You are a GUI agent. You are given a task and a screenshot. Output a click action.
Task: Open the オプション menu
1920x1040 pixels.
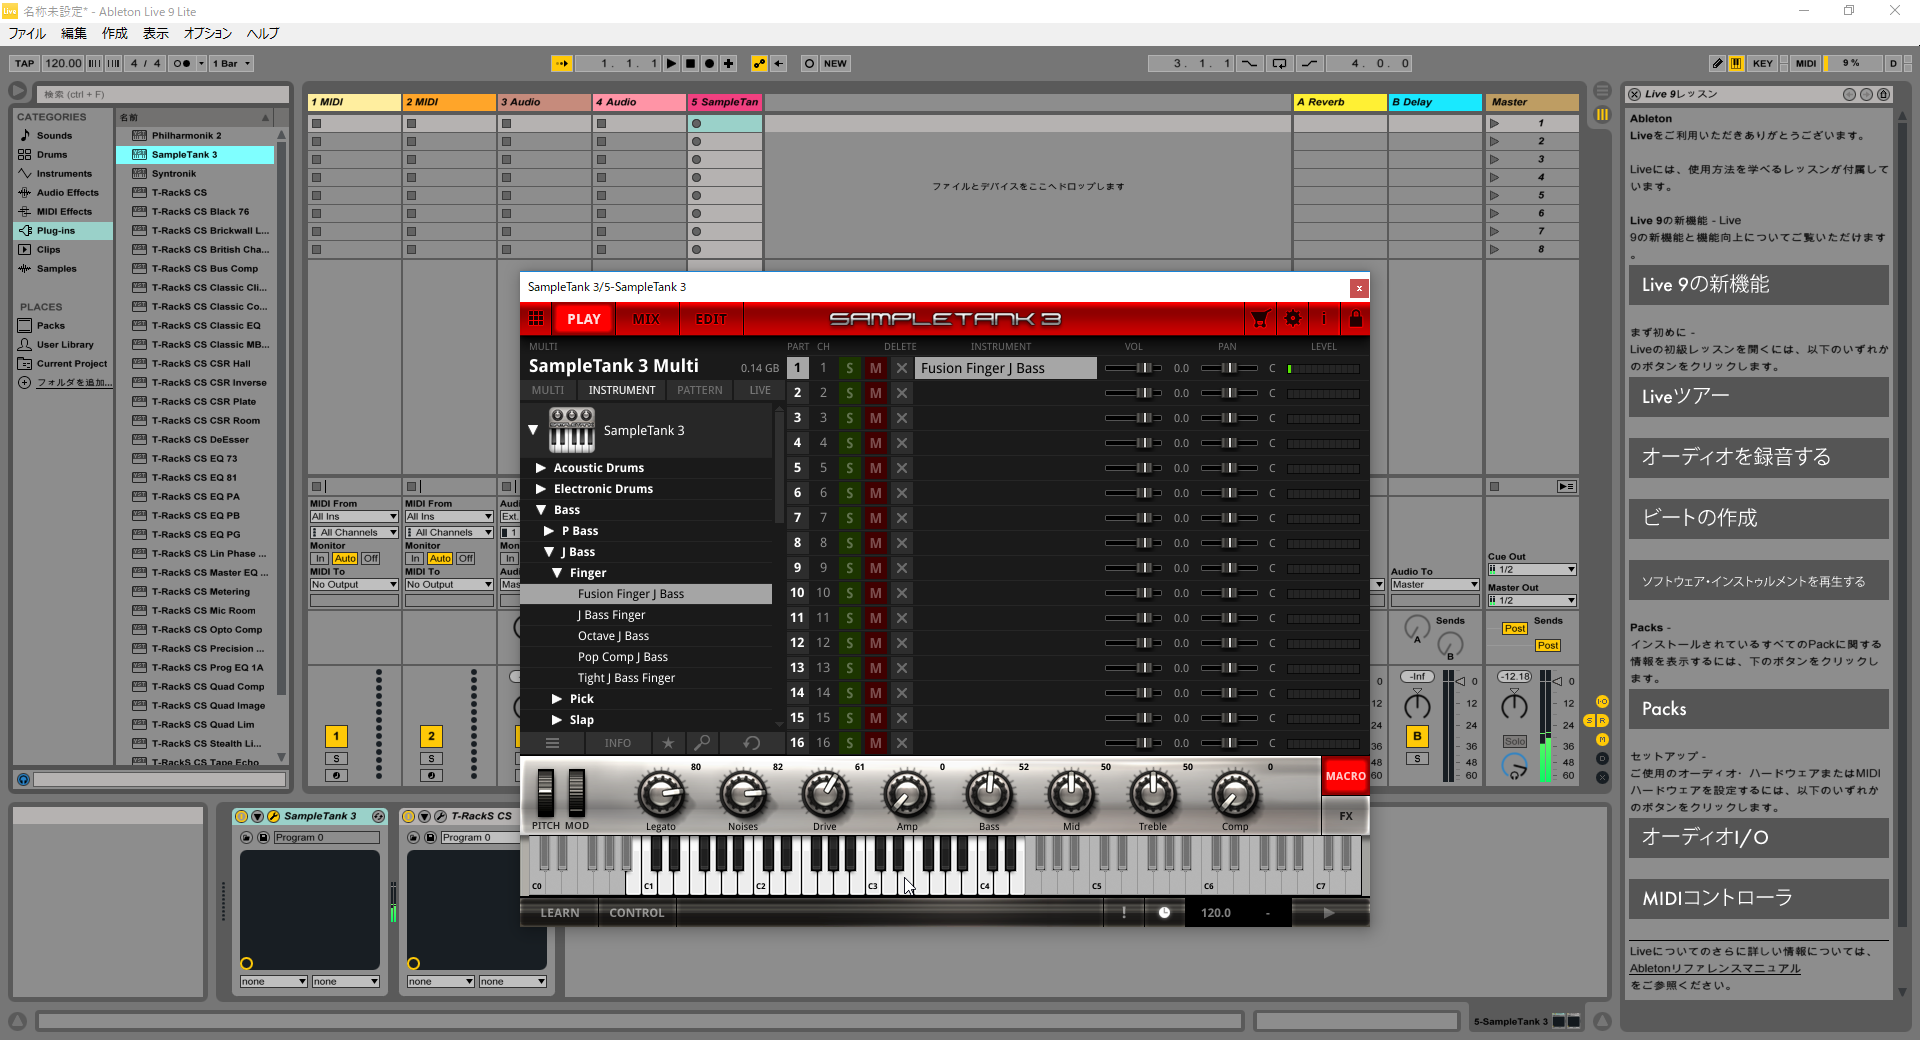pyautogui.click(x=208, y=33)
